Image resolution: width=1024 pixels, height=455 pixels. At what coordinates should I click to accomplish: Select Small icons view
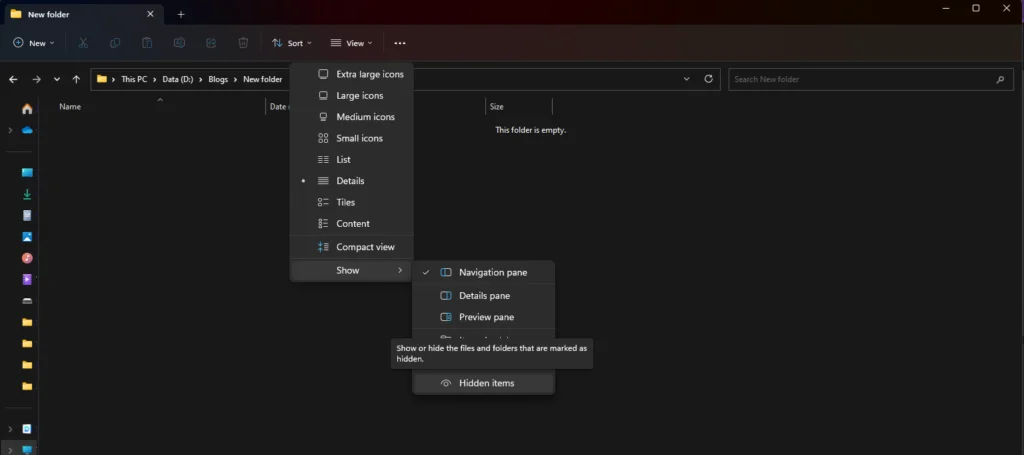351,138
